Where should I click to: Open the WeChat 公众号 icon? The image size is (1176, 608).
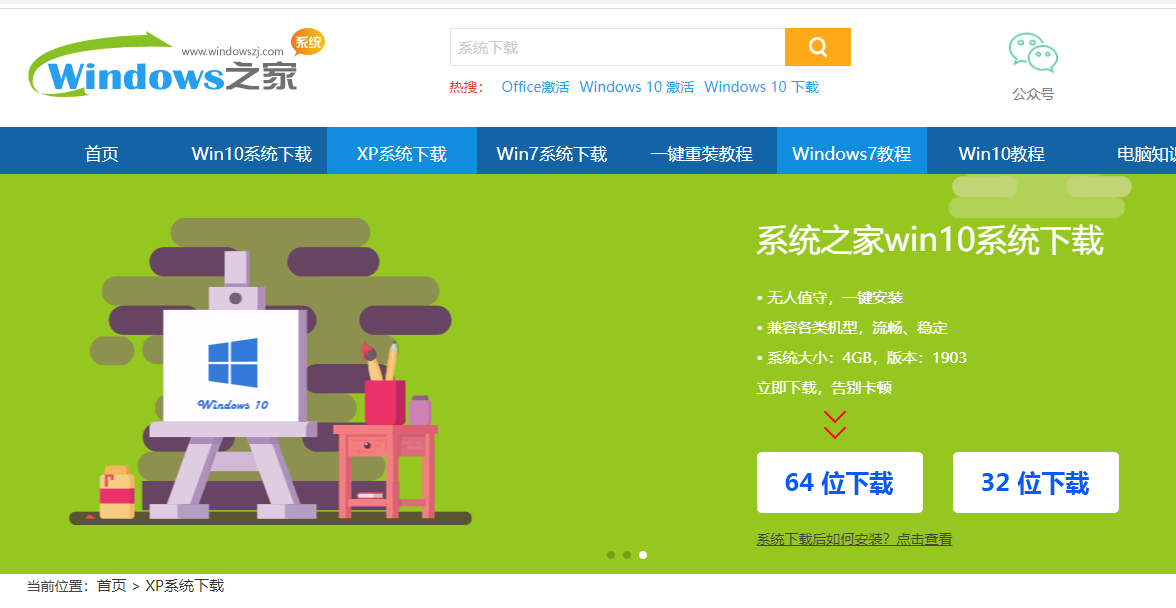pyautogui.click(x=1033, y=54)
